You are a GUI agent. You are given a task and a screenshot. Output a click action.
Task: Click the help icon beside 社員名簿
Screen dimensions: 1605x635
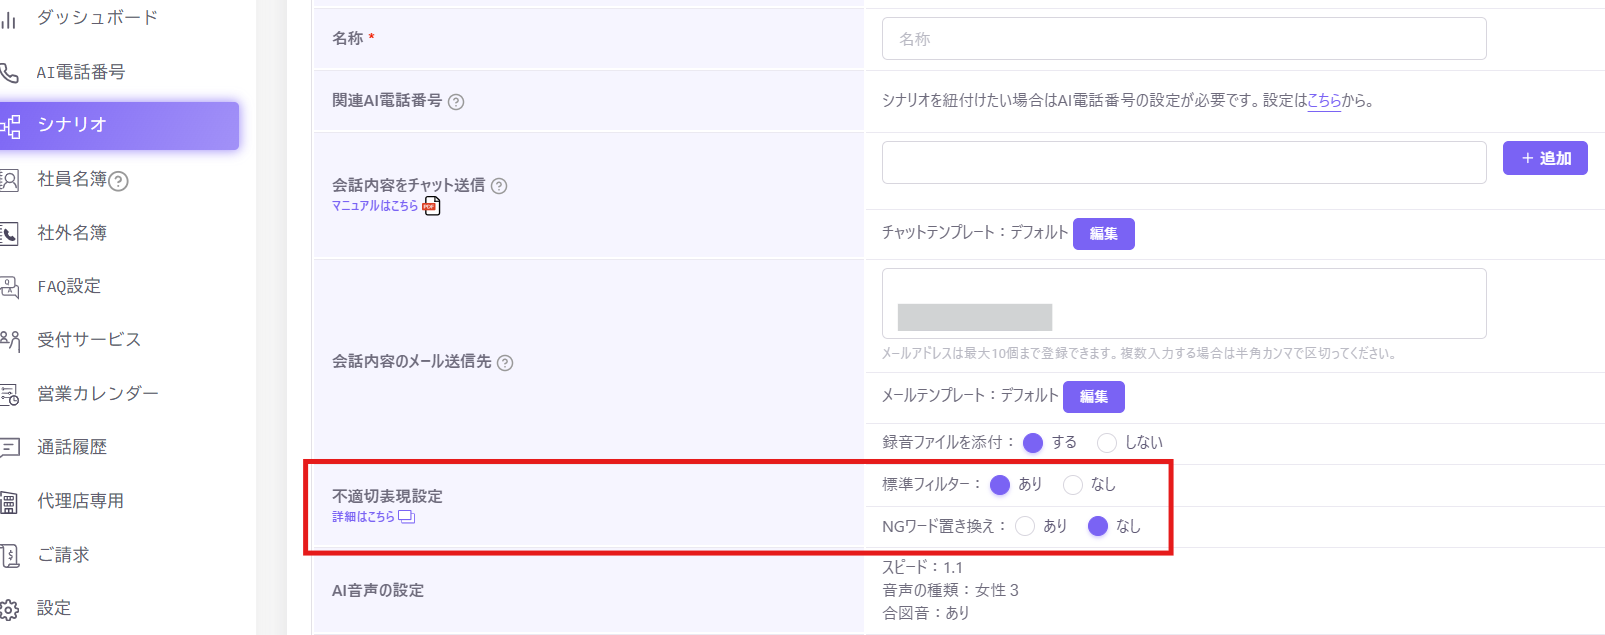118,181
